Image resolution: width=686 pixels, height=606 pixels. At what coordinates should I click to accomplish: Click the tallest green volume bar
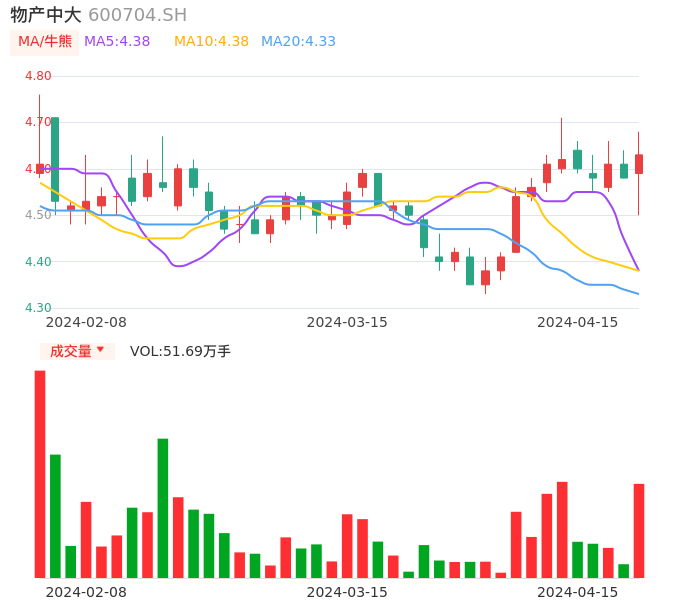click(x=162, y=507)
